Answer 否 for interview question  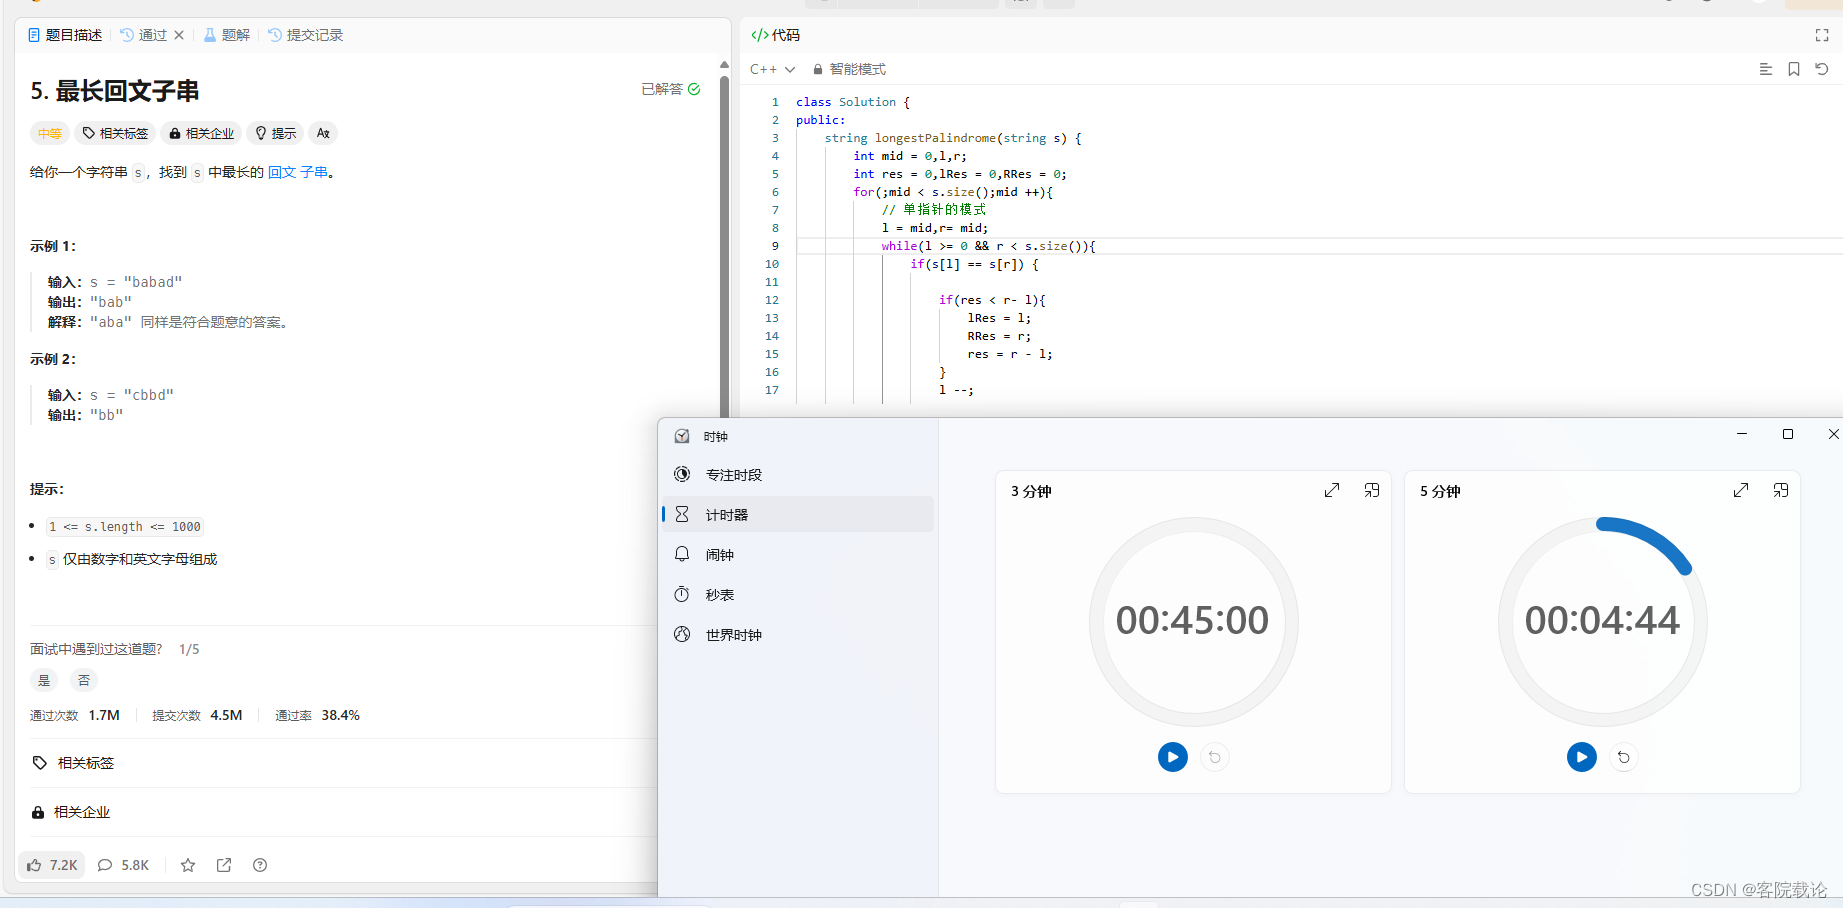pos(84,680)
